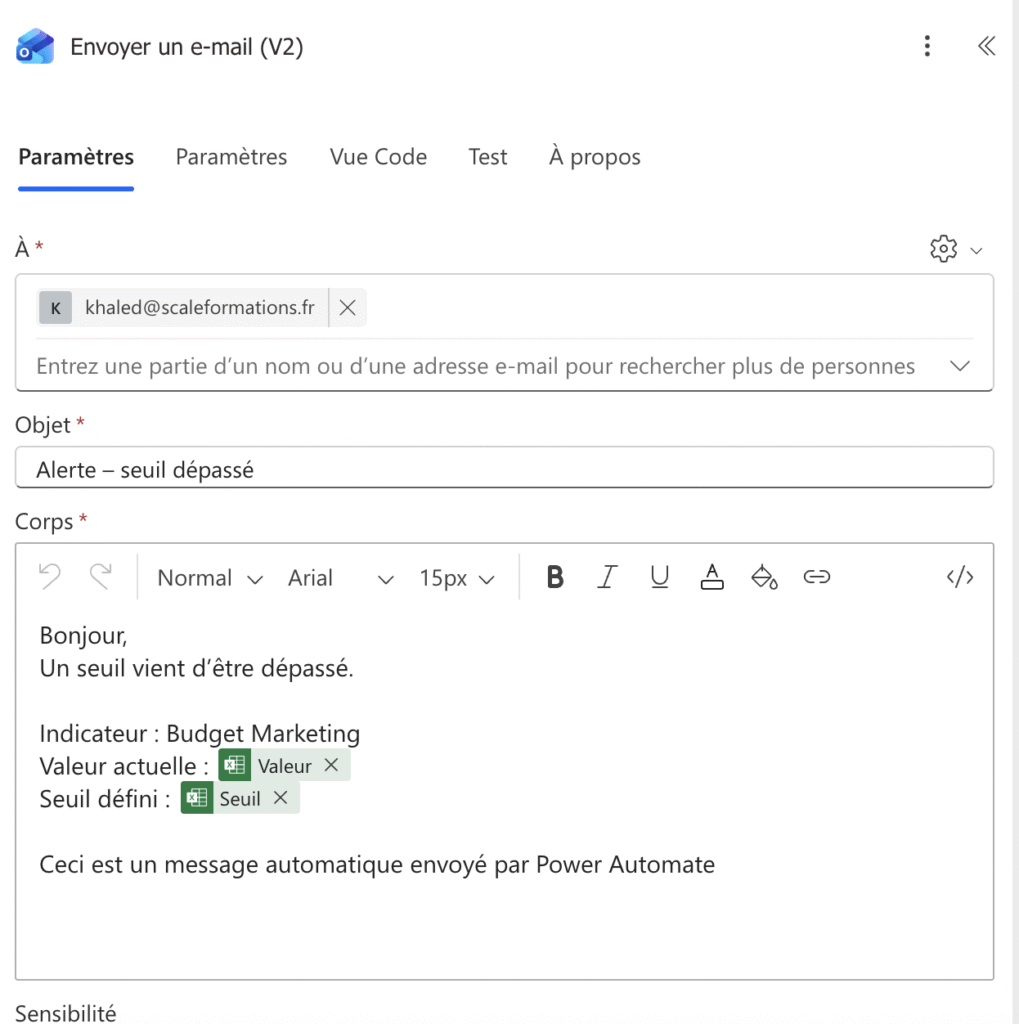Toggle the HTML code view button
Screen dimensions: 1019x1024
coord(959,577)
